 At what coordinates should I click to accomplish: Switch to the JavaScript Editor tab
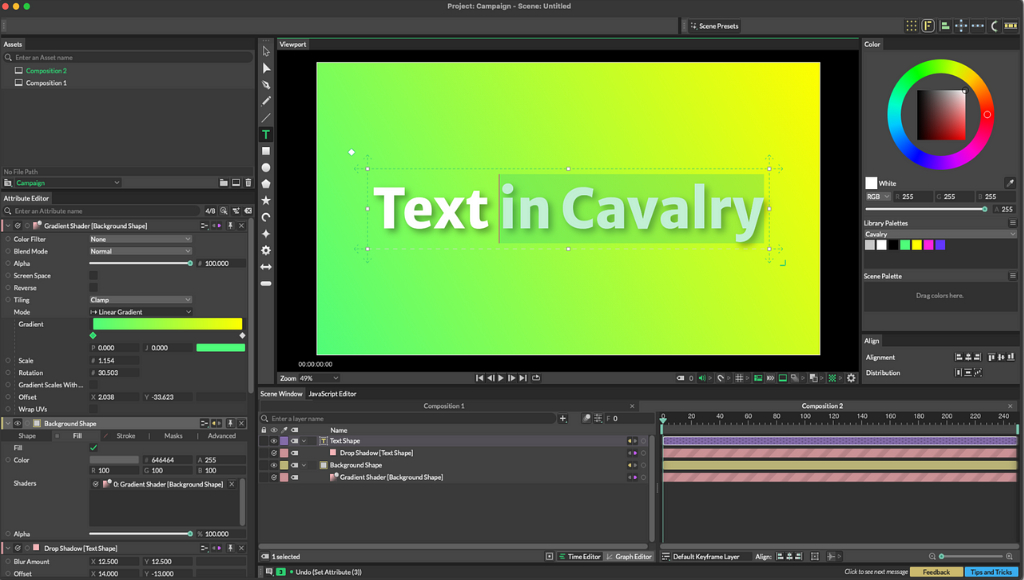click(x=332, y=394)
